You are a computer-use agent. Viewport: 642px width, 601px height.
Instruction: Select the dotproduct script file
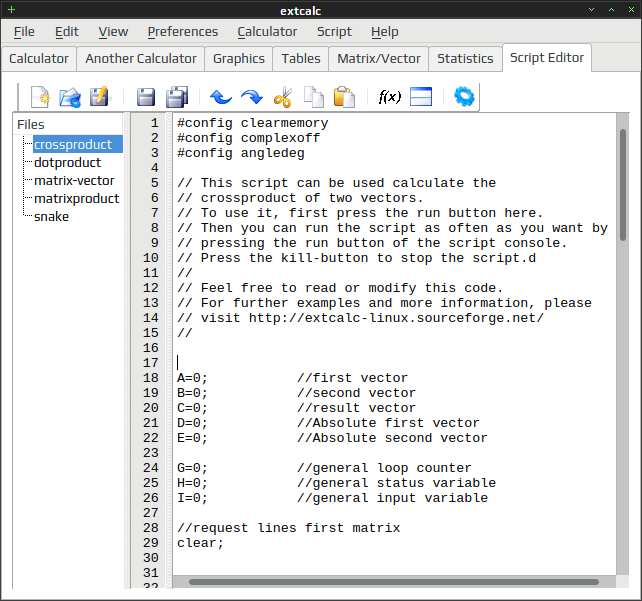(x=67, y=163)
